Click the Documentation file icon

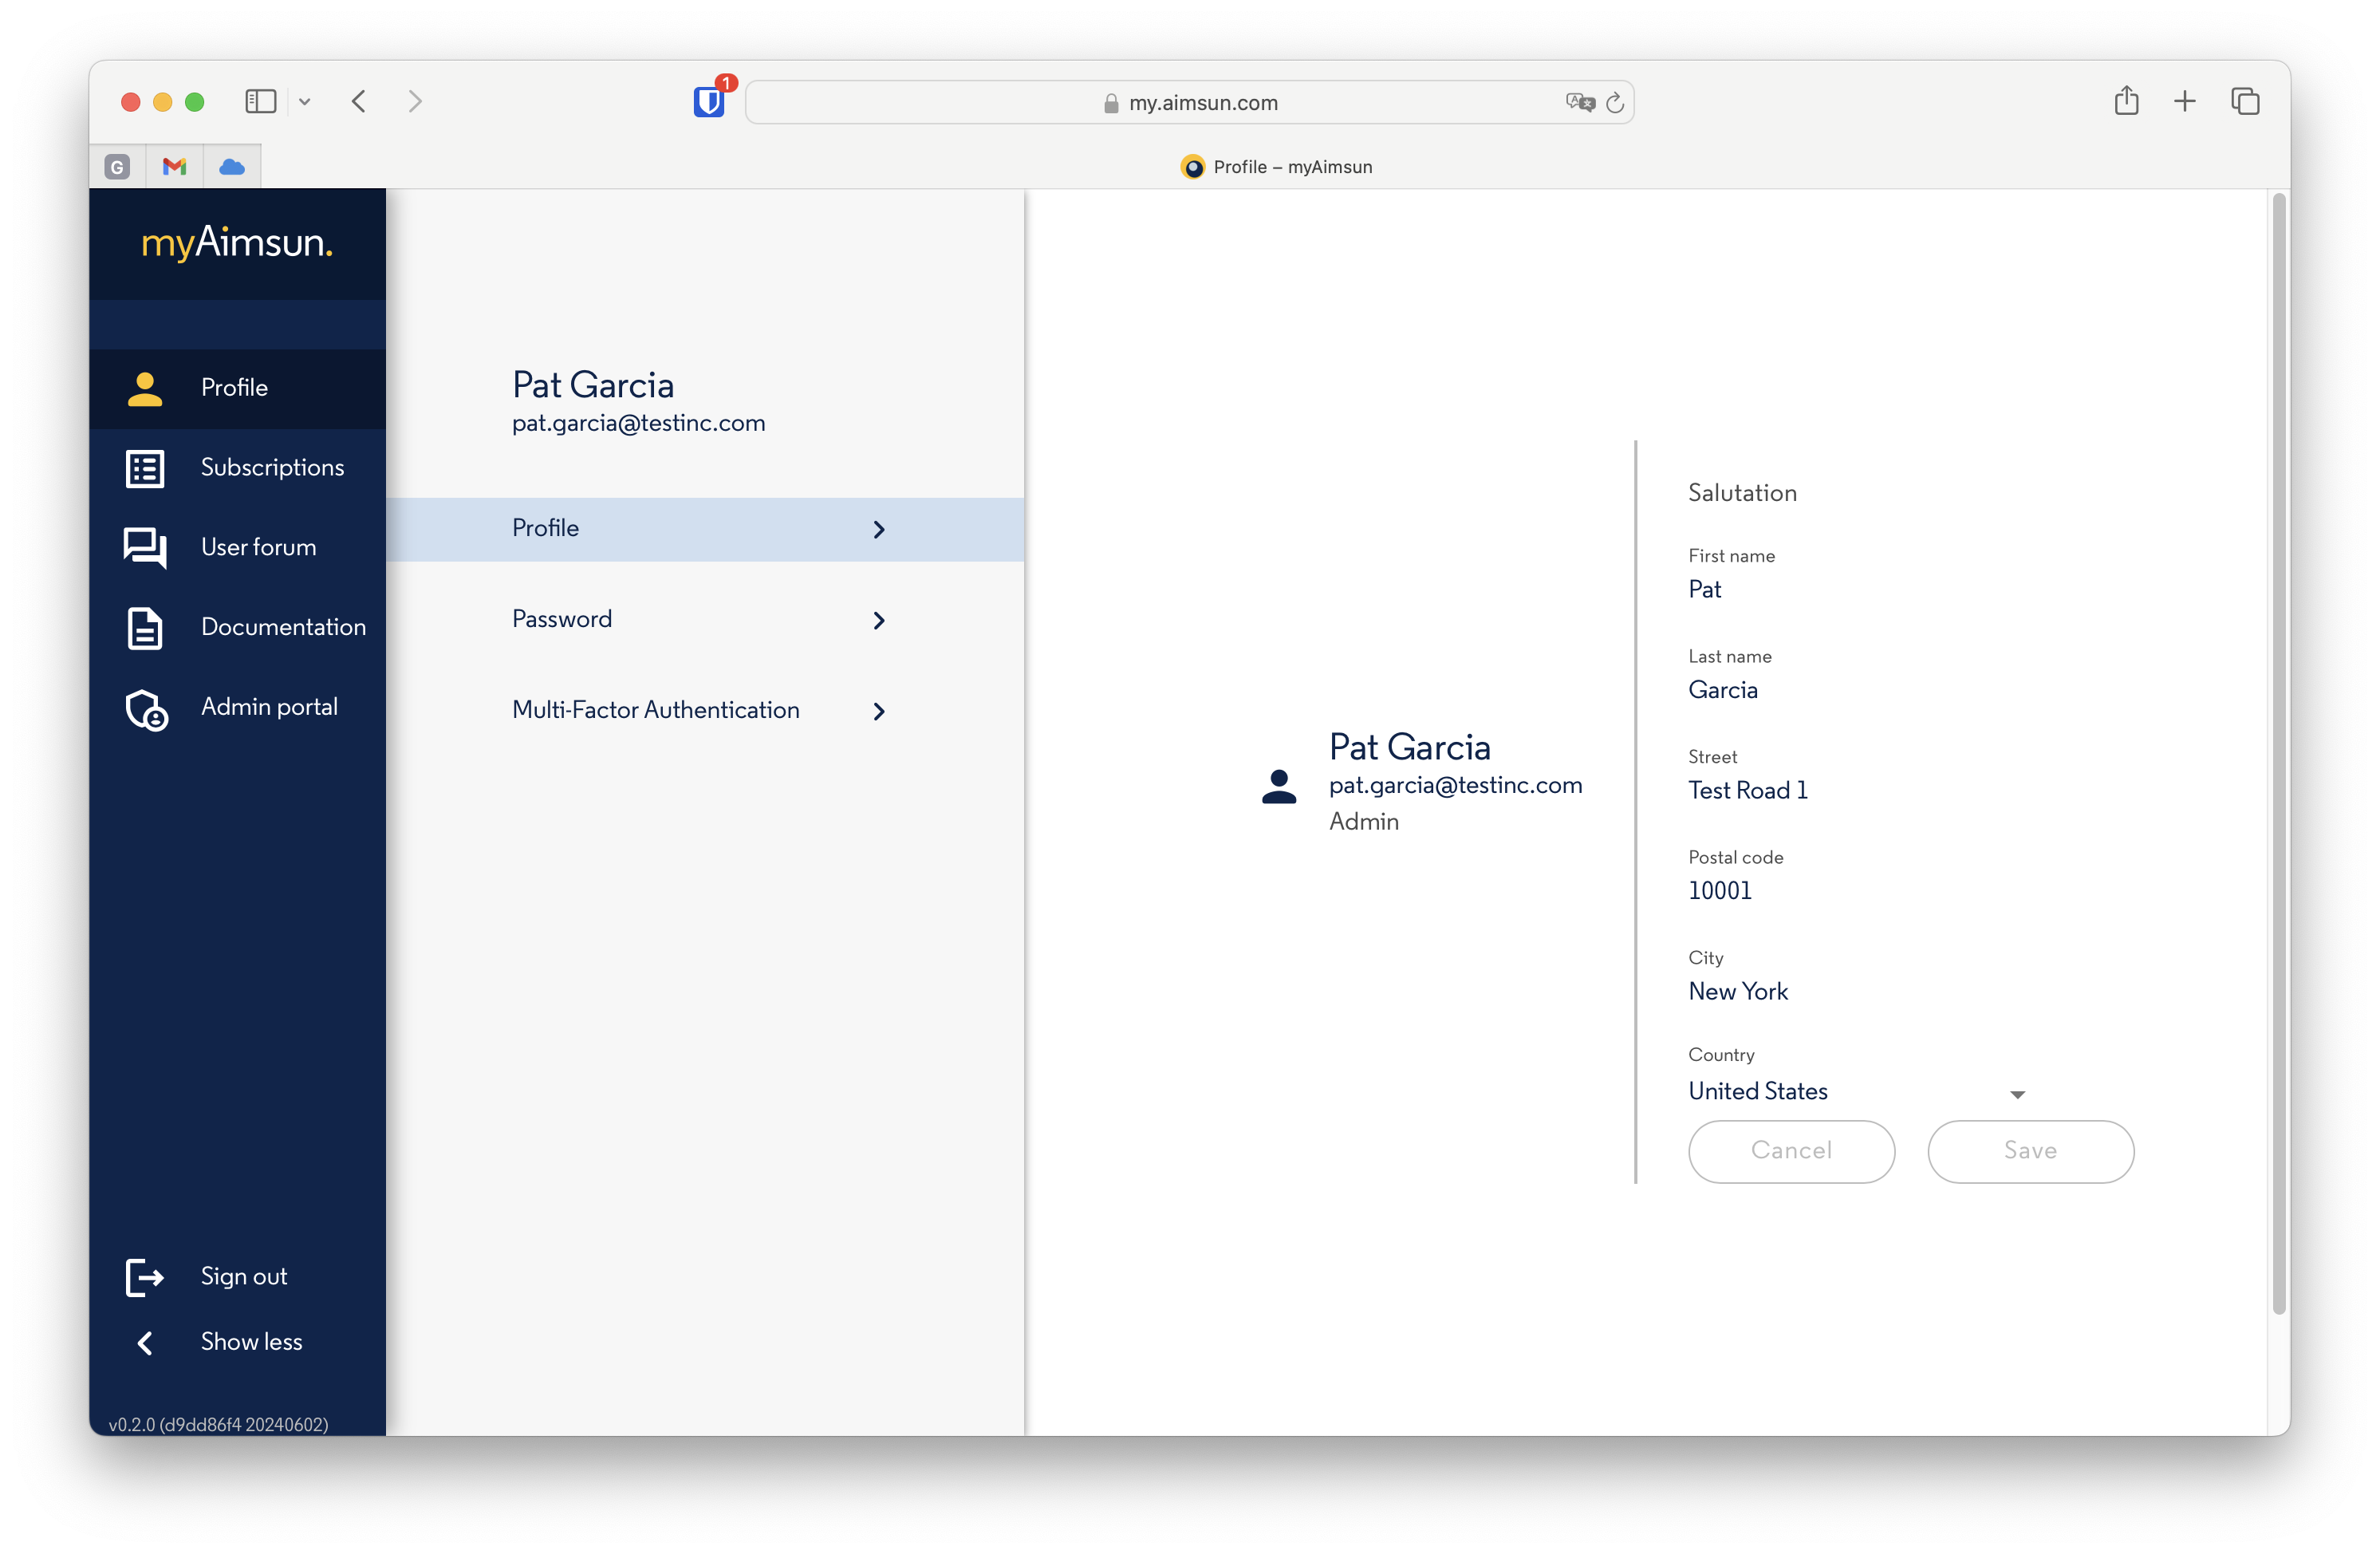click(145, 628)
